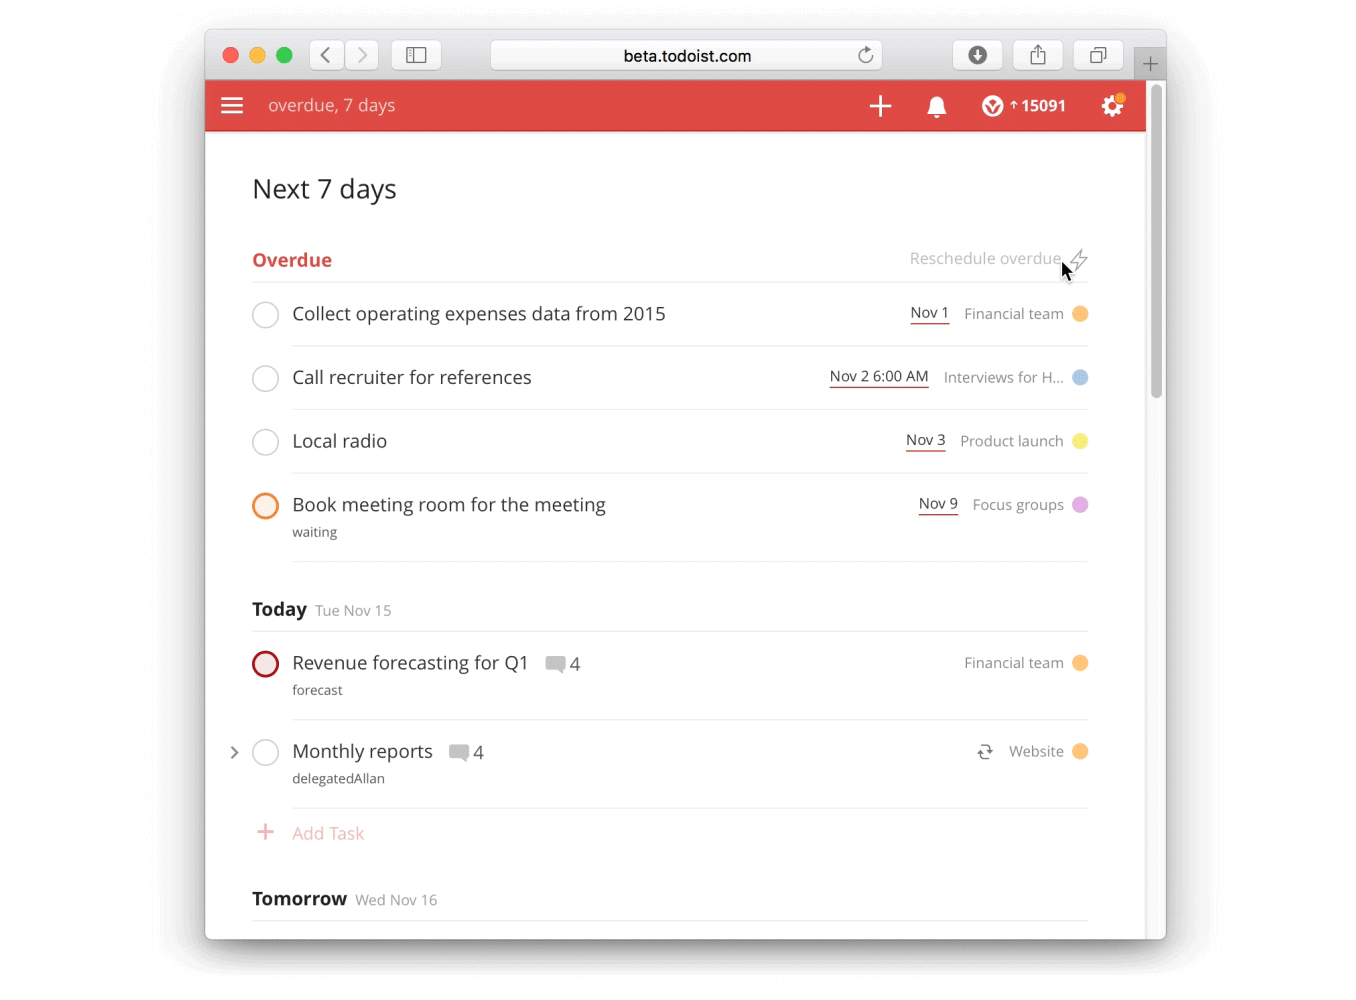Click the forecast label

tap(317, 690)
